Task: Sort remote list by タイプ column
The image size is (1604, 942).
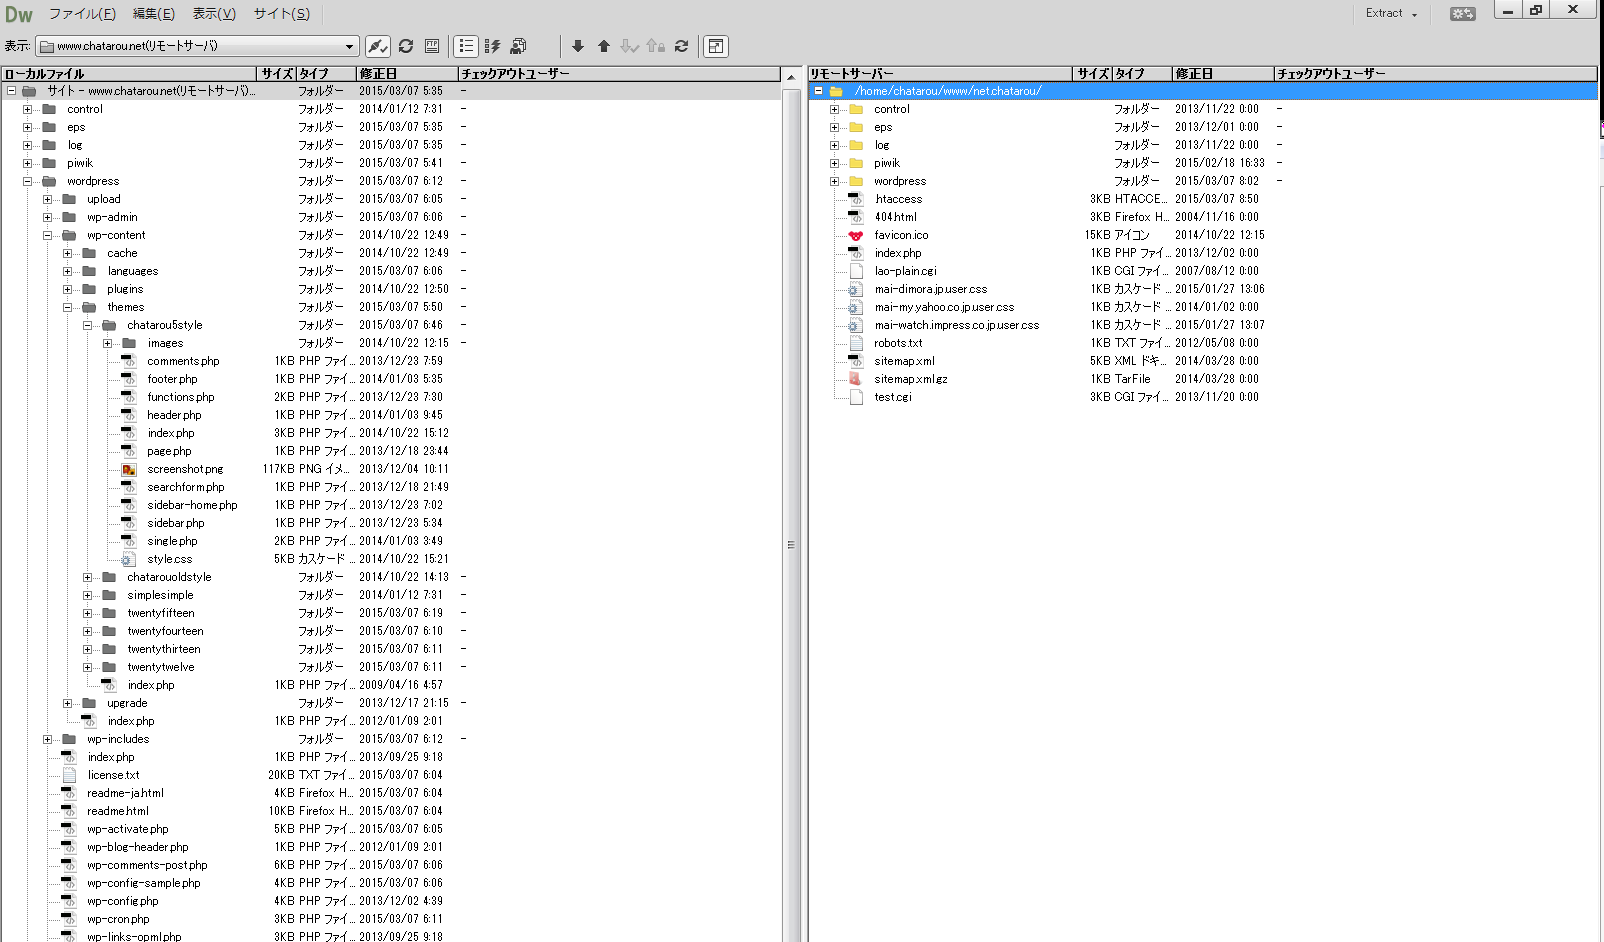Action: coord(1143,74)
